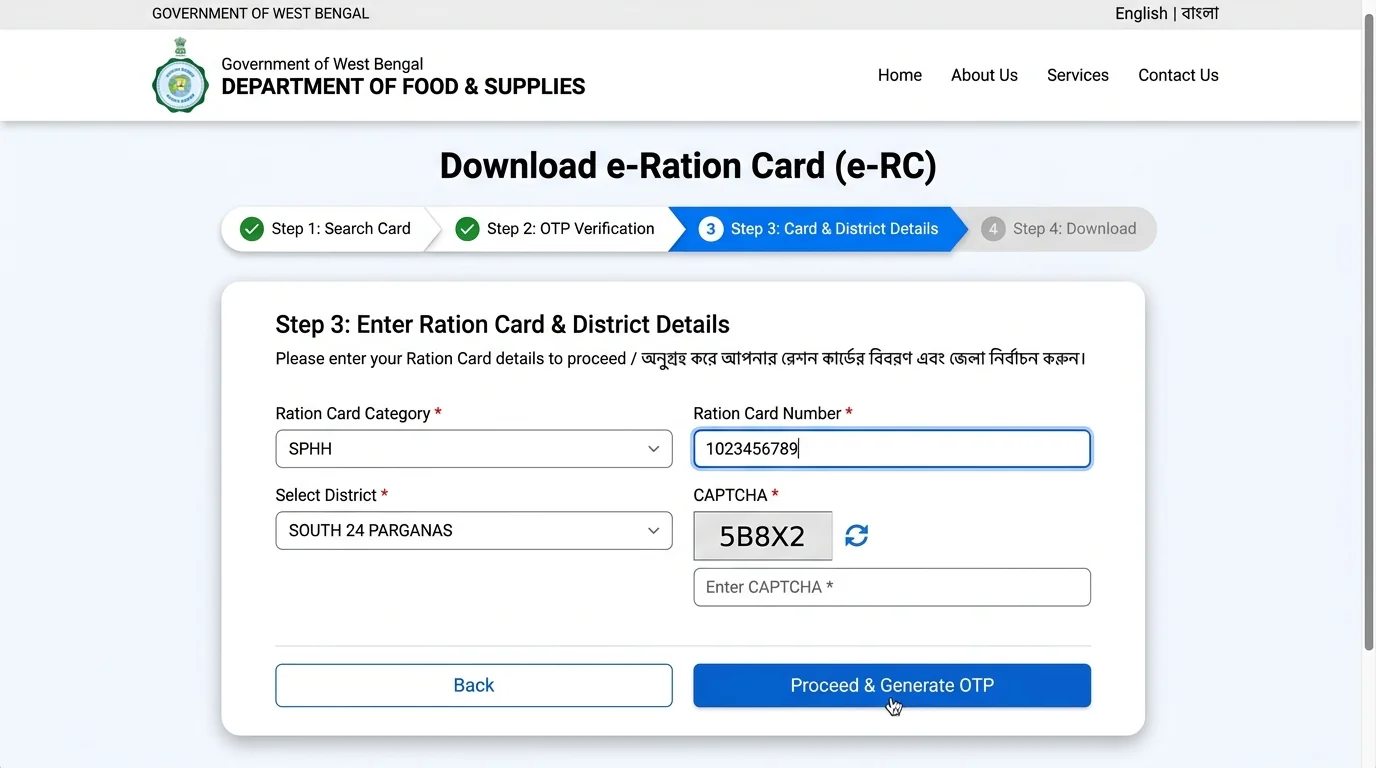The width and height of the screenshot is (1376, 768).
Task: Click the 'GOVERNMENT OF WEST BENGAL' top bar text
Action: click(260, 14)
